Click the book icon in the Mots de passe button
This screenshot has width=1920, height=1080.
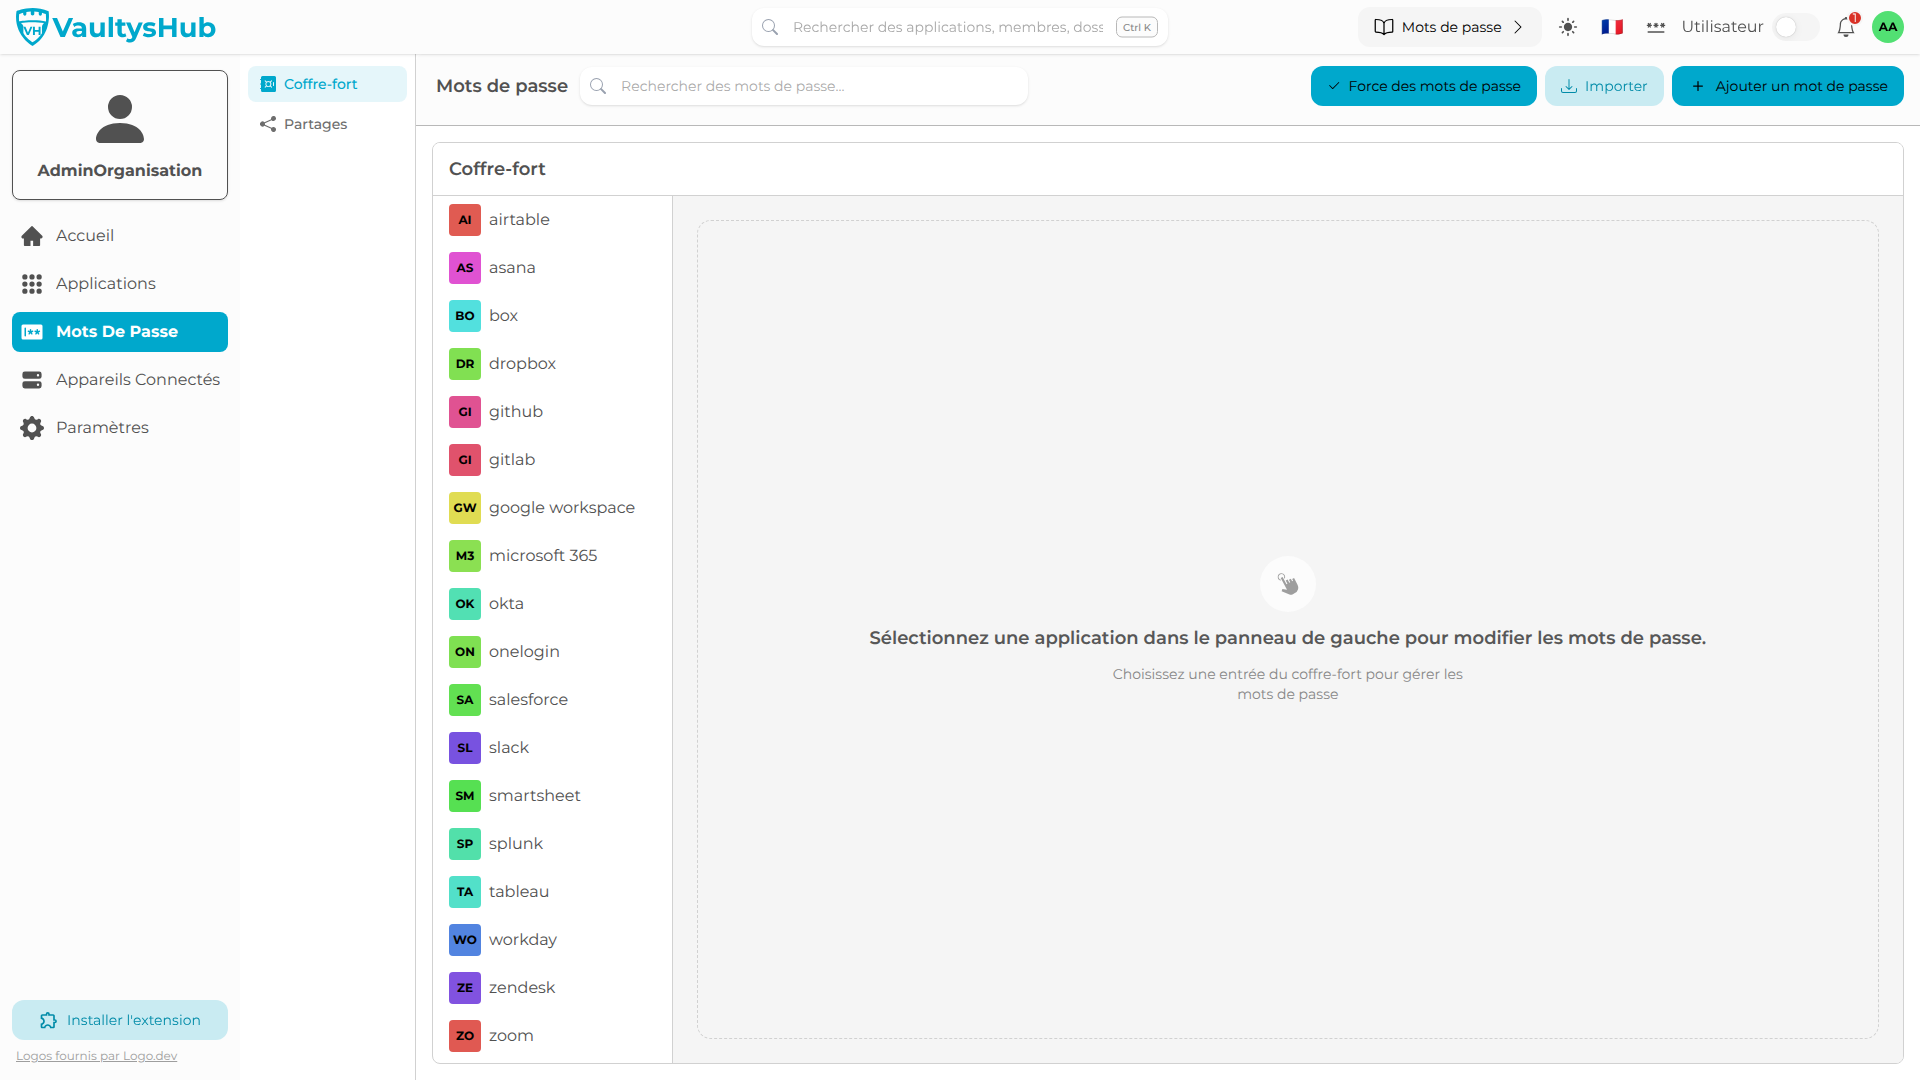(1384, 27)
